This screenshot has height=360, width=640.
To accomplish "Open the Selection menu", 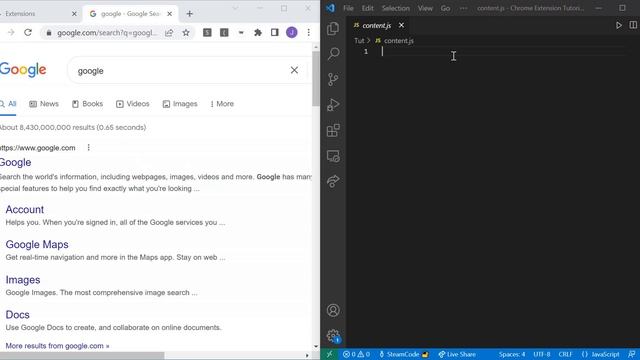I will pos(396,8).
